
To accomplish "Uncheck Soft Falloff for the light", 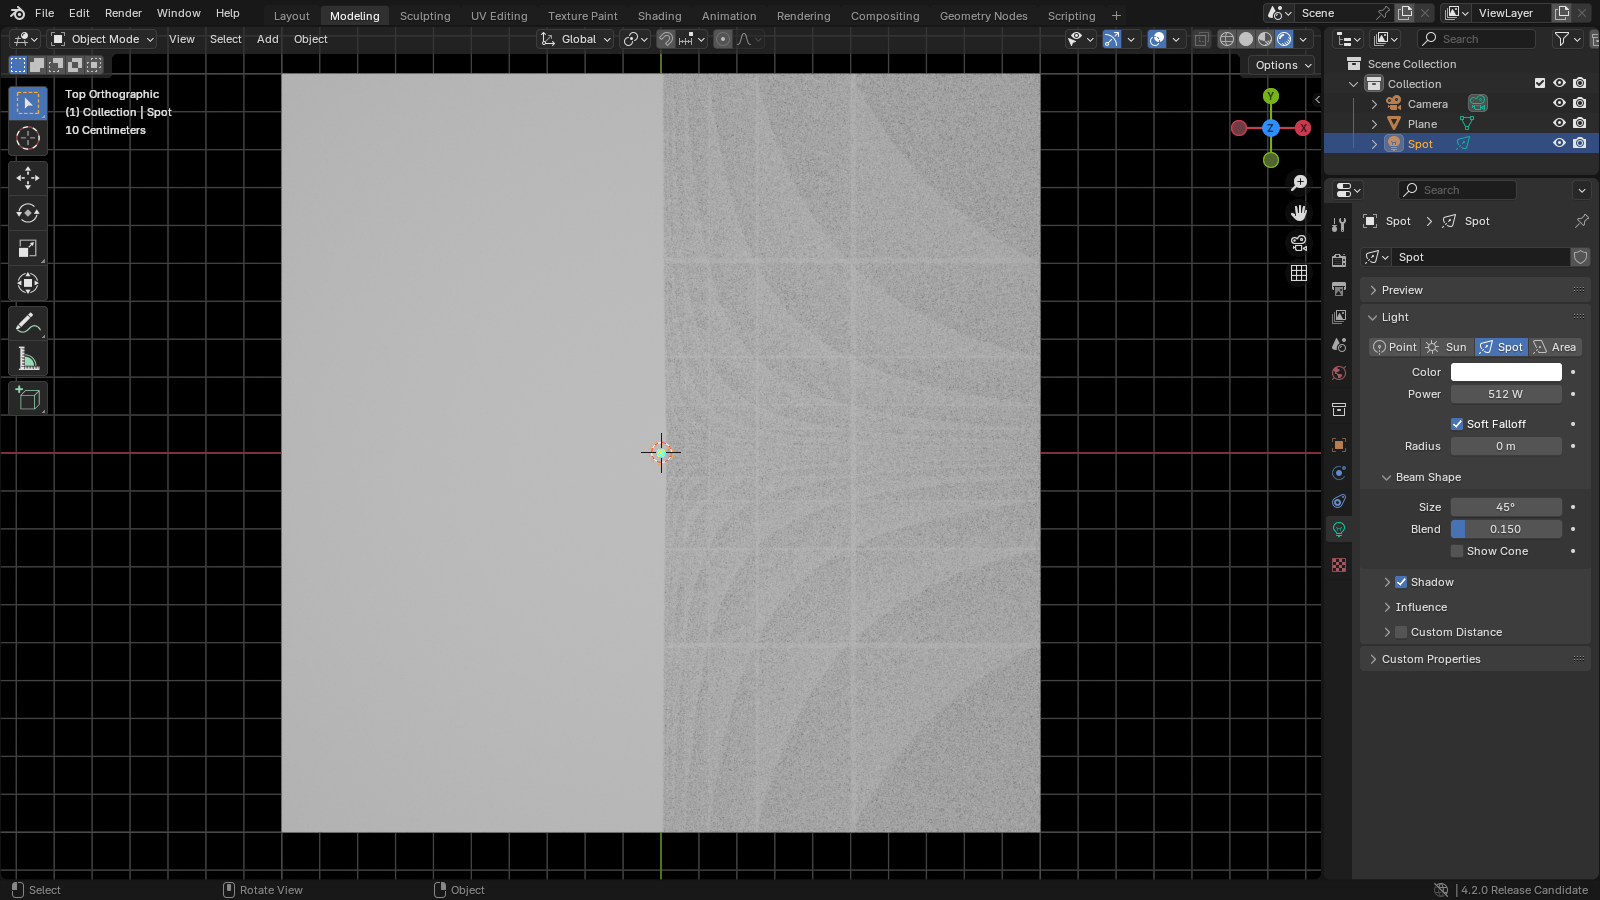I will (x=1457, y=423).
